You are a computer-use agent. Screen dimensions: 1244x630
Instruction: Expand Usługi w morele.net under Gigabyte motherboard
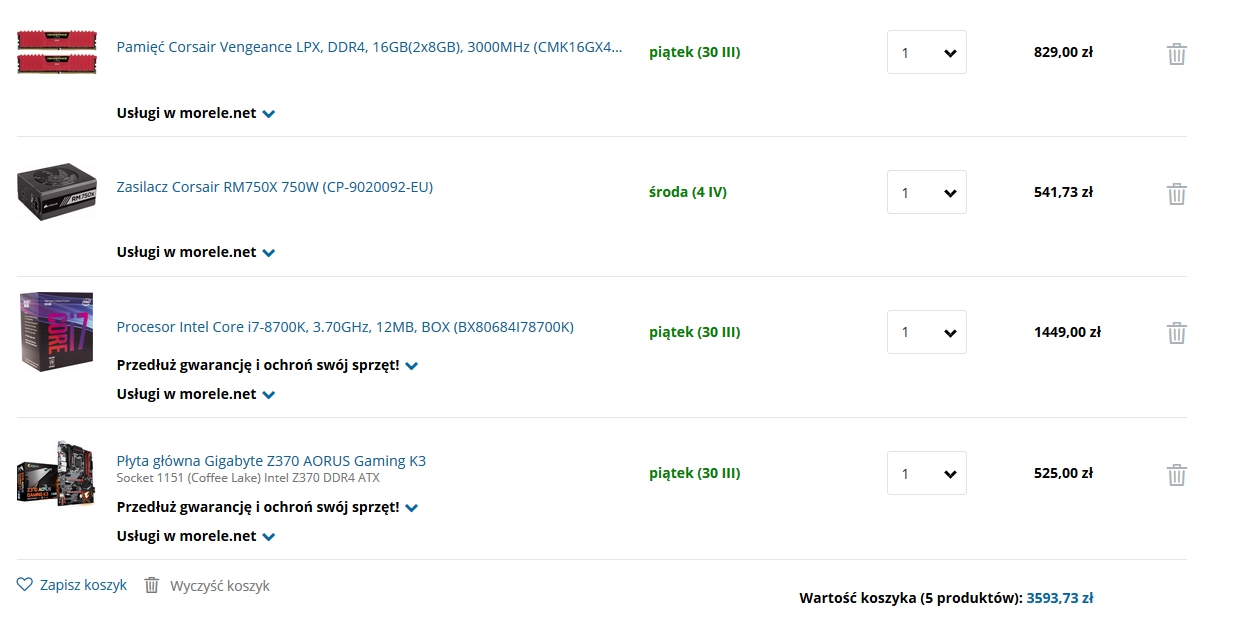coord(196,536)
